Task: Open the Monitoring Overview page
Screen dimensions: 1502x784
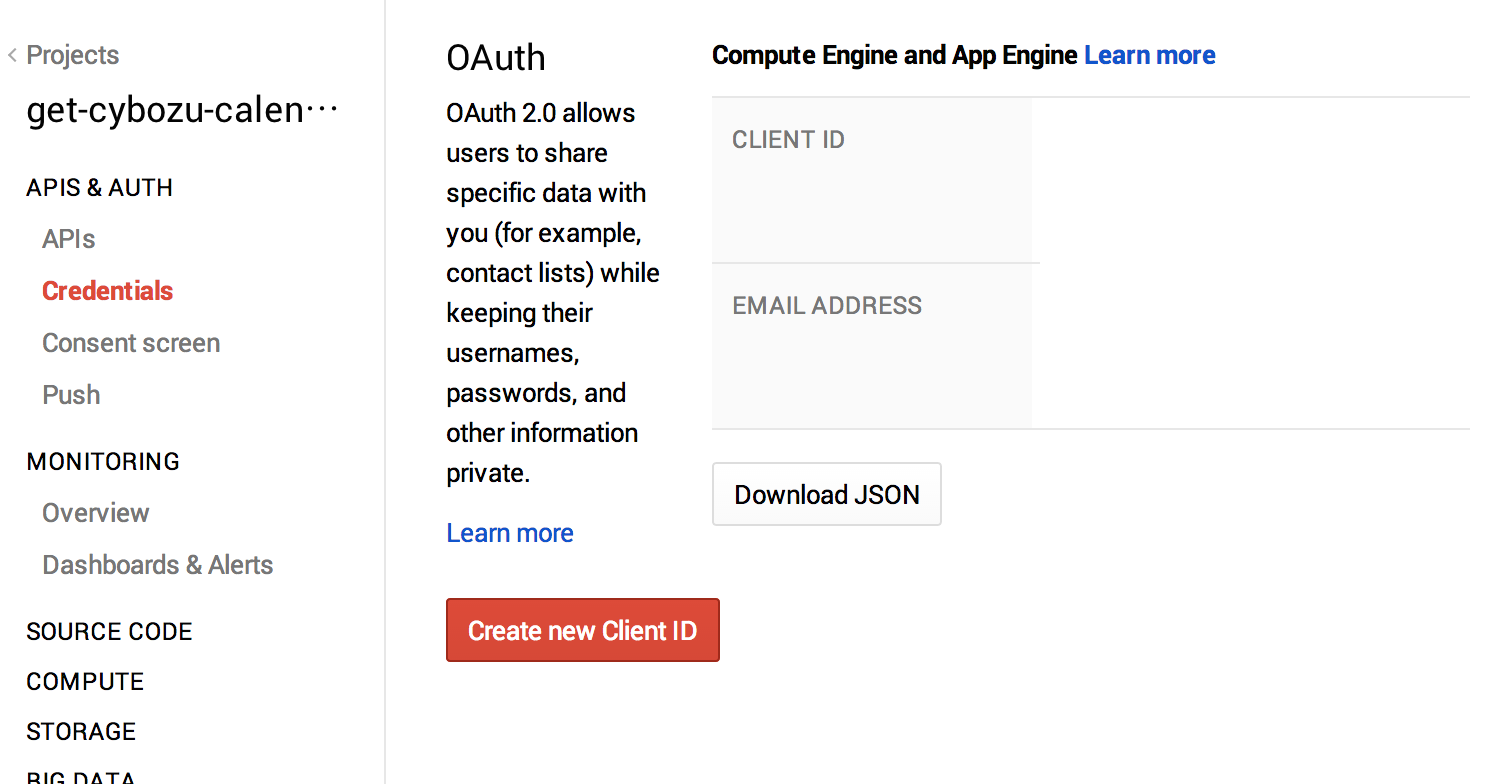Action: point(96,513)
